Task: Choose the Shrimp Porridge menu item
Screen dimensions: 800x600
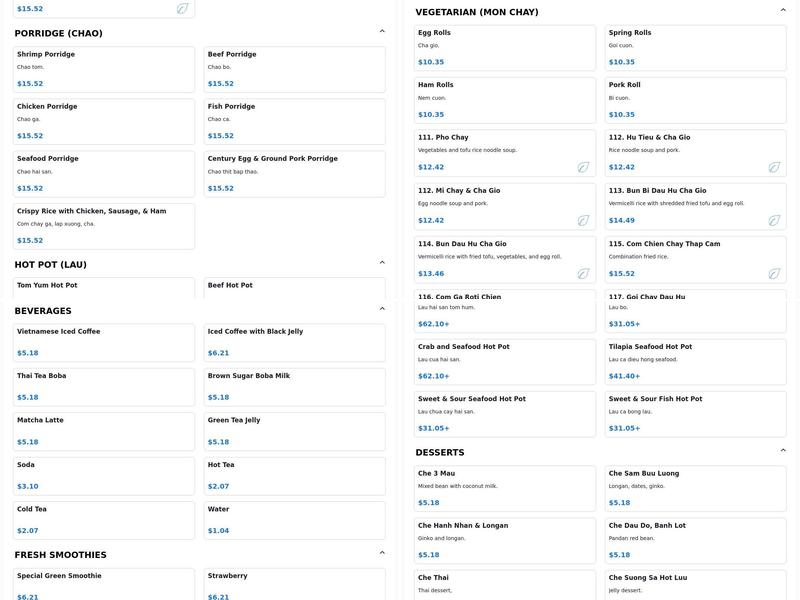Action: pos(104,68)
